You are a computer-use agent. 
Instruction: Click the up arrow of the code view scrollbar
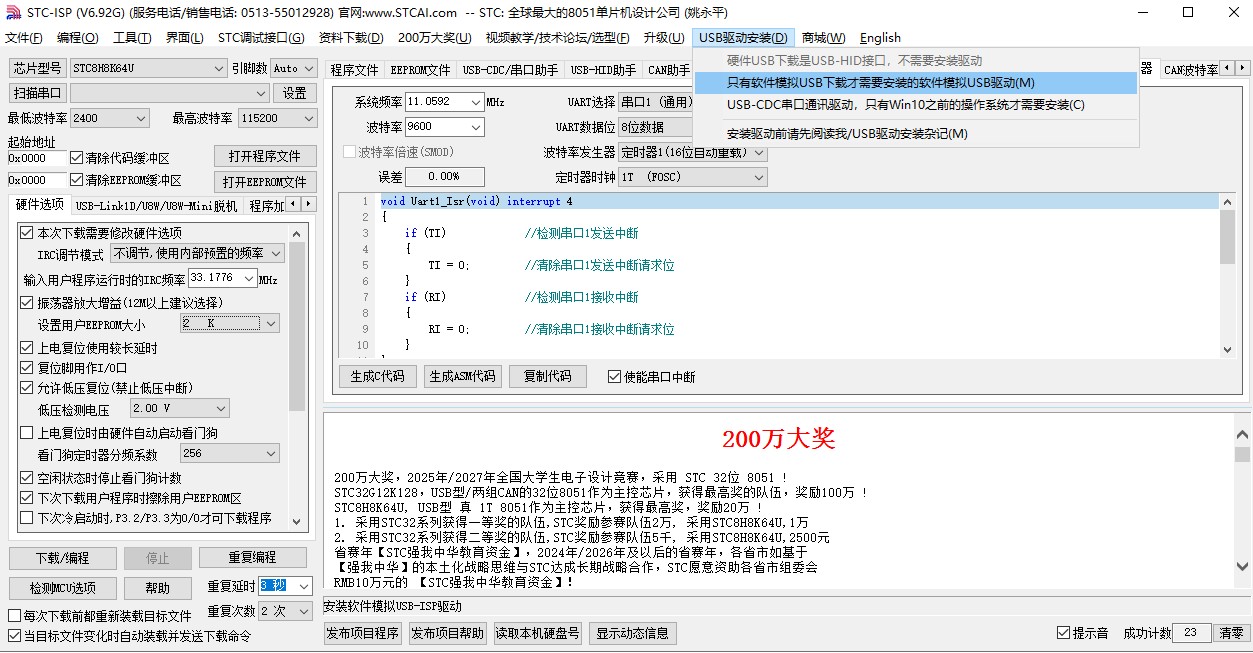1228,201
